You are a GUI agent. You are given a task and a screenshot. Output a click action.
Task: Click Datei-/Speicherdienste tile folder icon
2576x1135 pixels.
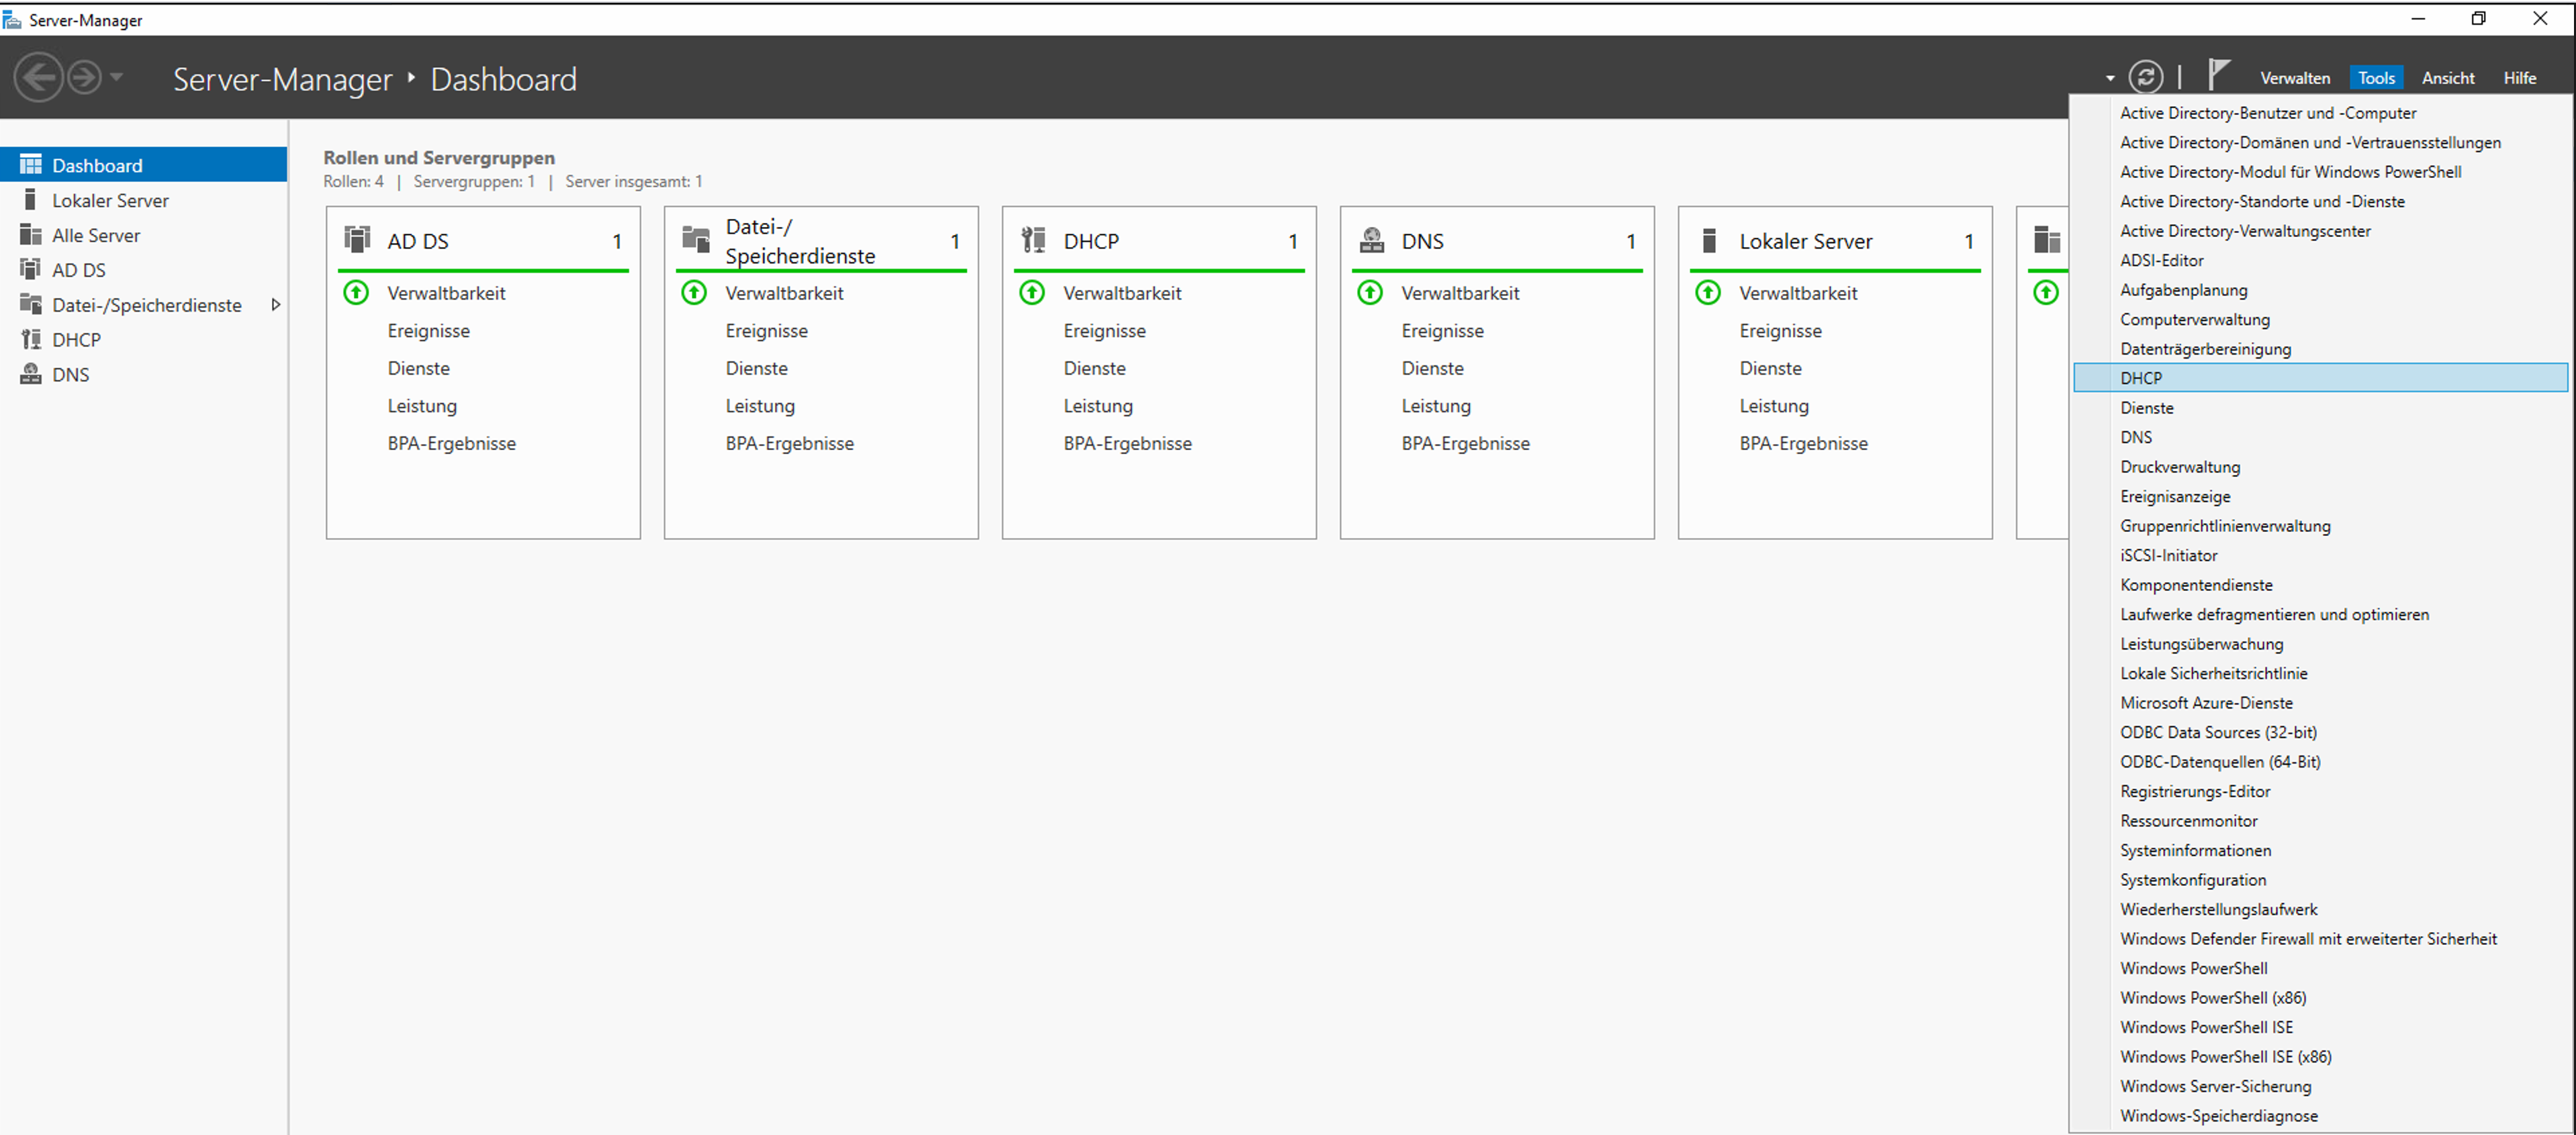(695, 240)
